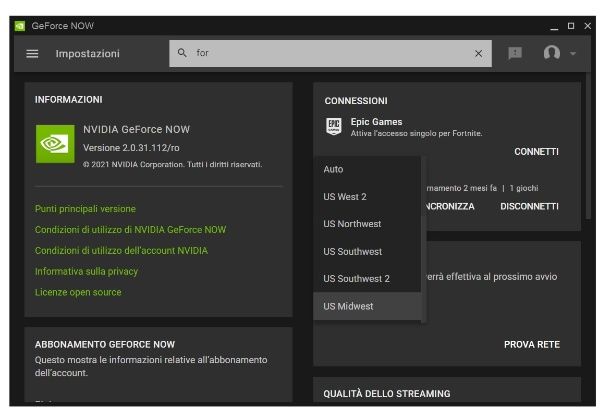Select US Midwest server option
Screen dimensions: 610x419
click(367, 306)
